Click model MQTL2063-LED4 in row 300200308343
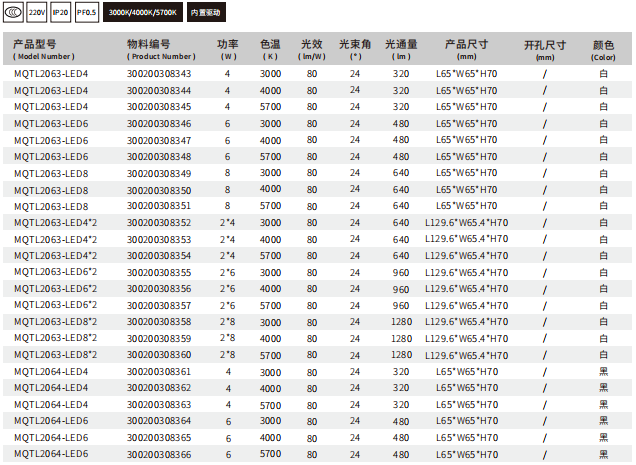636x465 pixels. (51, 74)
